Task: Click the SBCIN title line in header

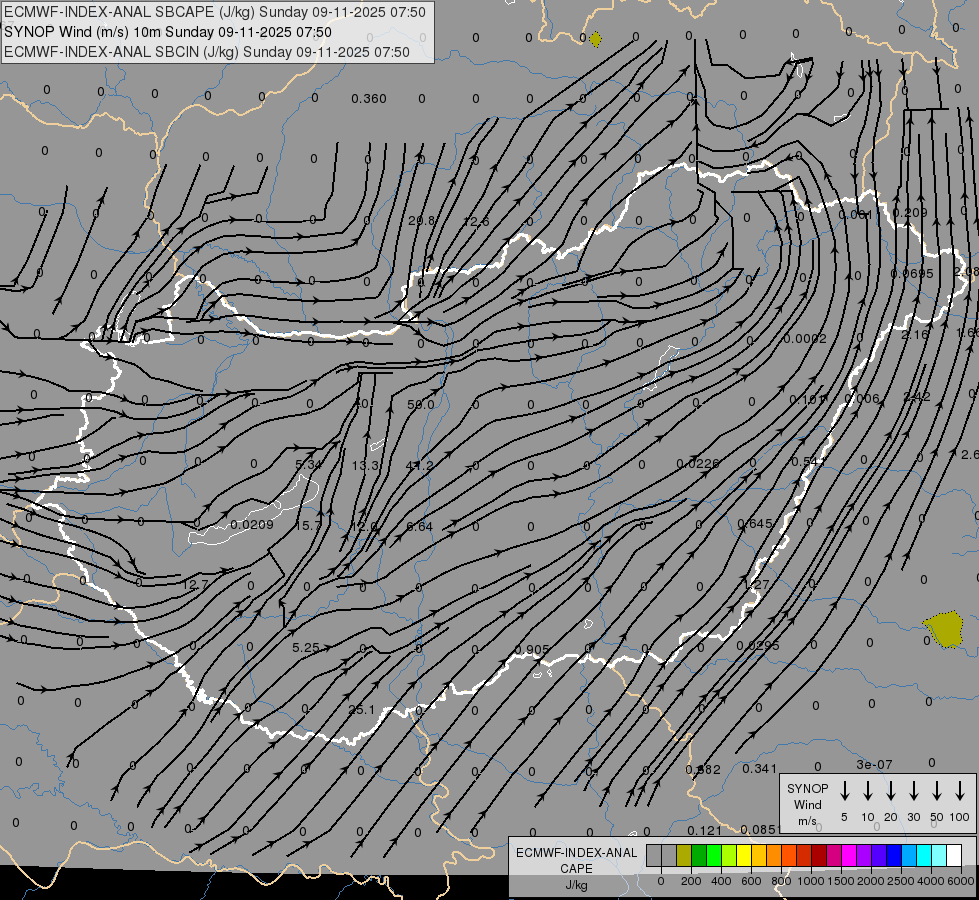Action: pos(207,52)
